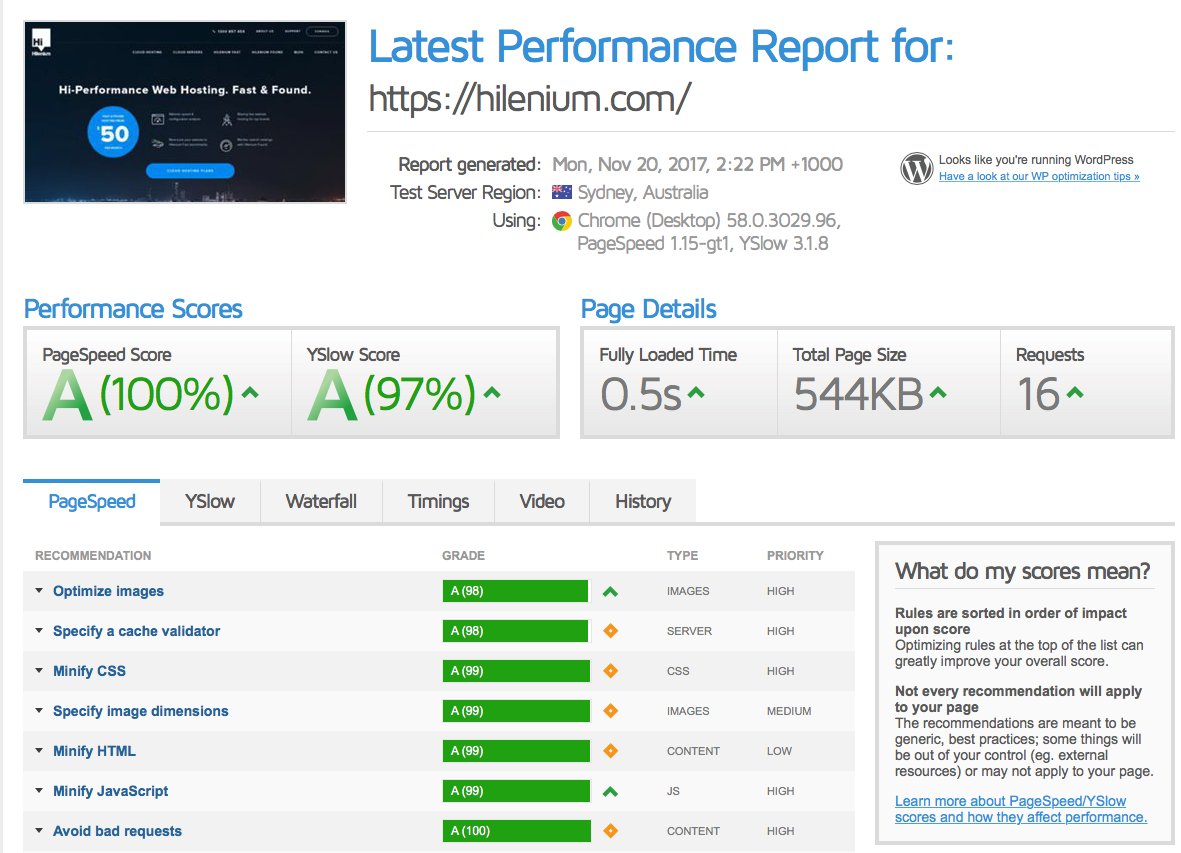Click the 0.5s Fully Loaded Time value
Screen dimensions: 1181x853
click(x=641, y=394)
